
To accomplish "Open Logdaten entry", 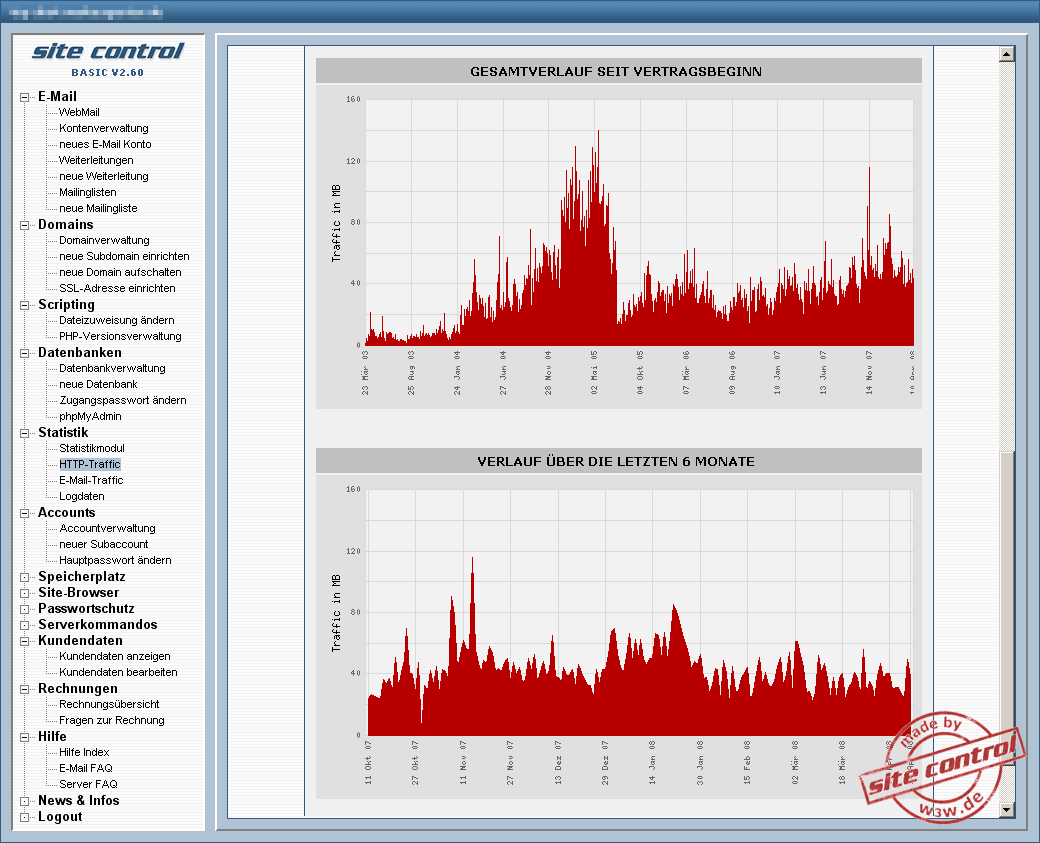I will click(82, 495).
